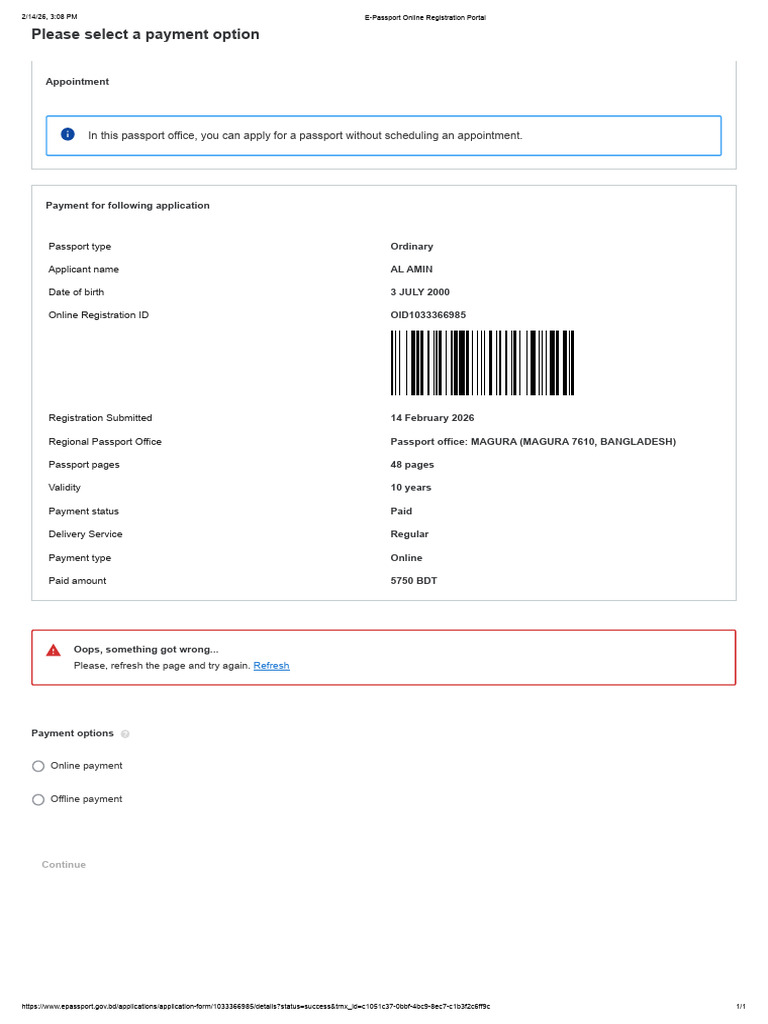Click the Payment type label
Screen dimensions: 768x1024
pyautogui.click(x=80, y=558)
